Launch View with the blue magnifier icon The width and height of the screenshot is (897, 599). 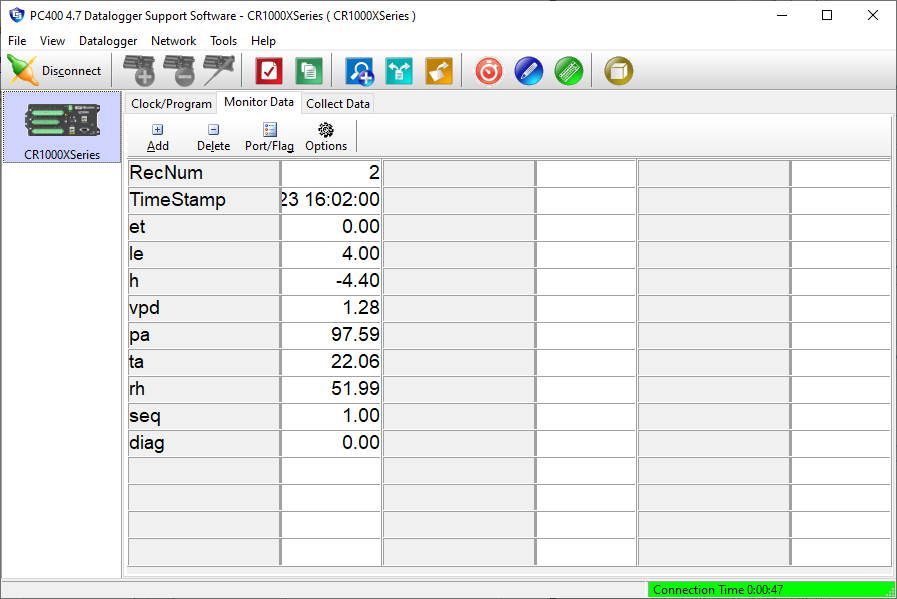pos(359,71)
